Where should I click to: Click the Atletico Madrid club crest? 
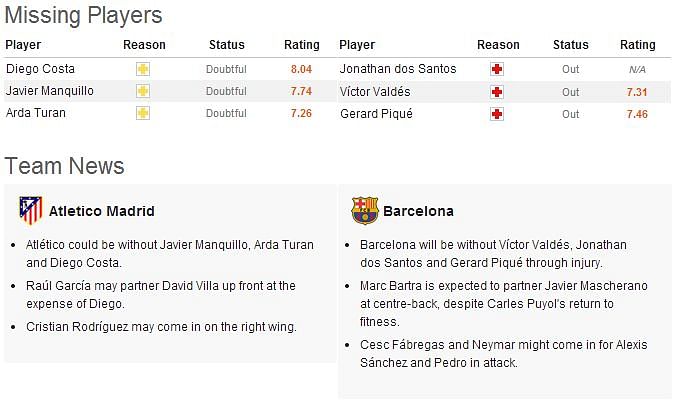pyautogui.click(x=31, y=211)
